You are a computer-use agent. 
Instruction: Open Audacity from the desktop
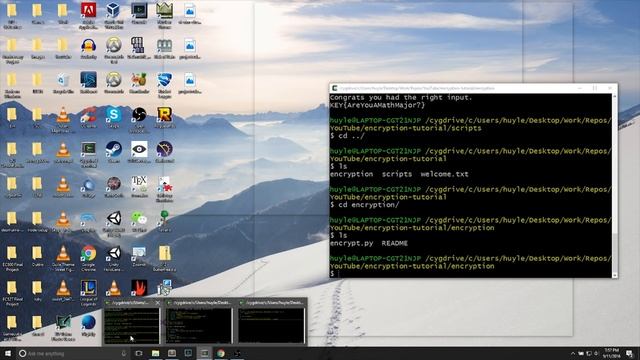pos(88,48)
